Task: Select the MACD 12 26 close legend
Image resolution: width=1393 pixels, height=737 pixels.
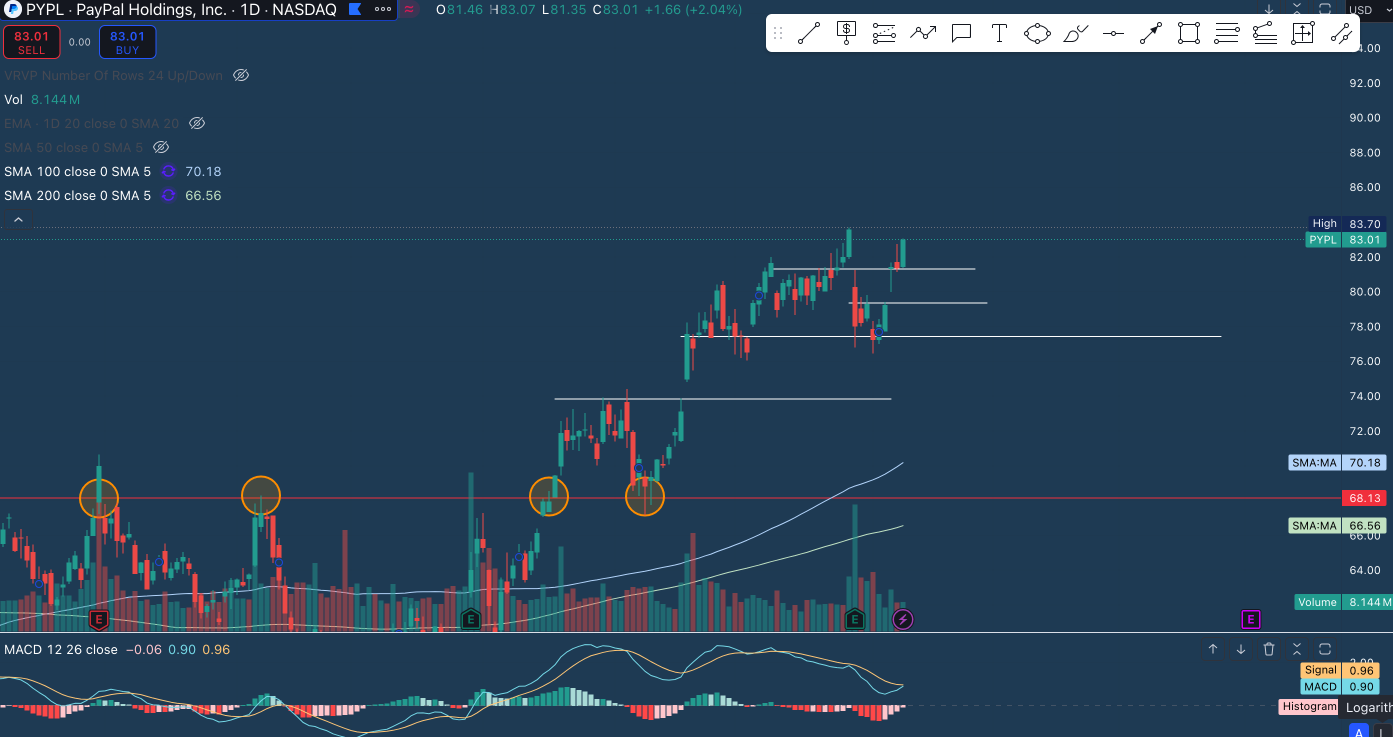Action: tap(61, 649)
